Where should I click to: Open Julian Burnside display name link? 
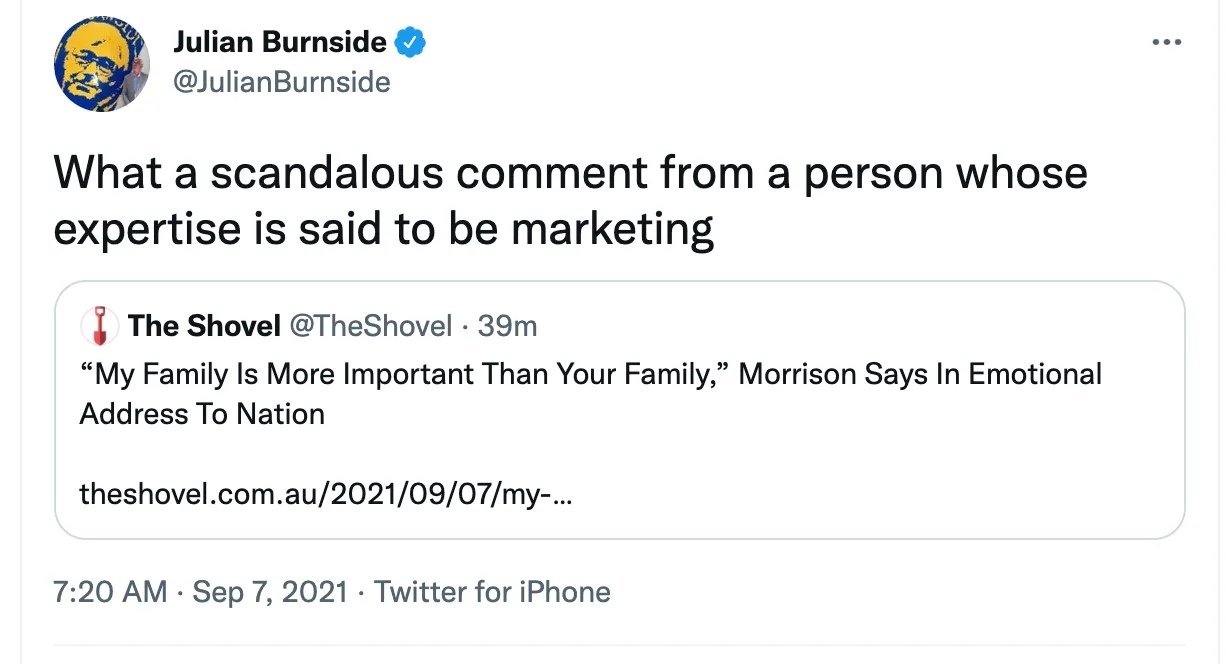[x=280, y=42]
